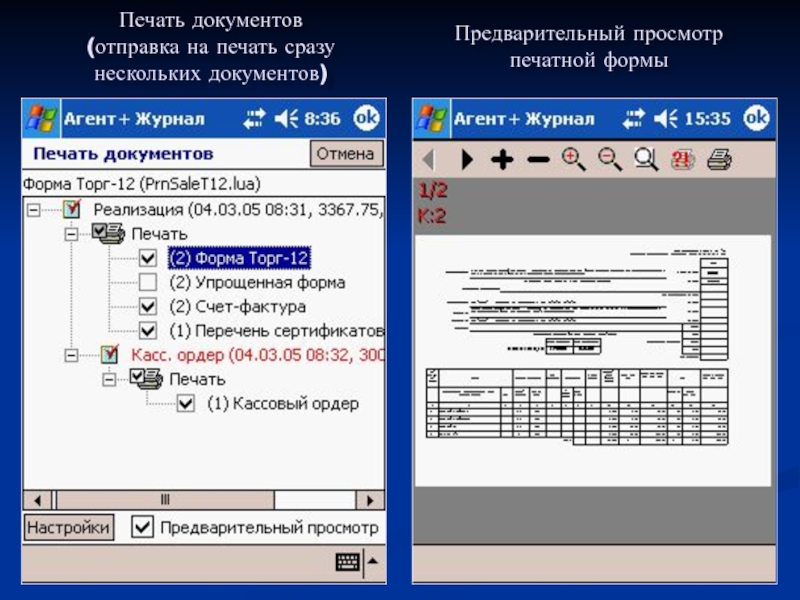Print document with printer icon in preview
The width and height of the screenshot is (800, 600).
coord(719,160)
